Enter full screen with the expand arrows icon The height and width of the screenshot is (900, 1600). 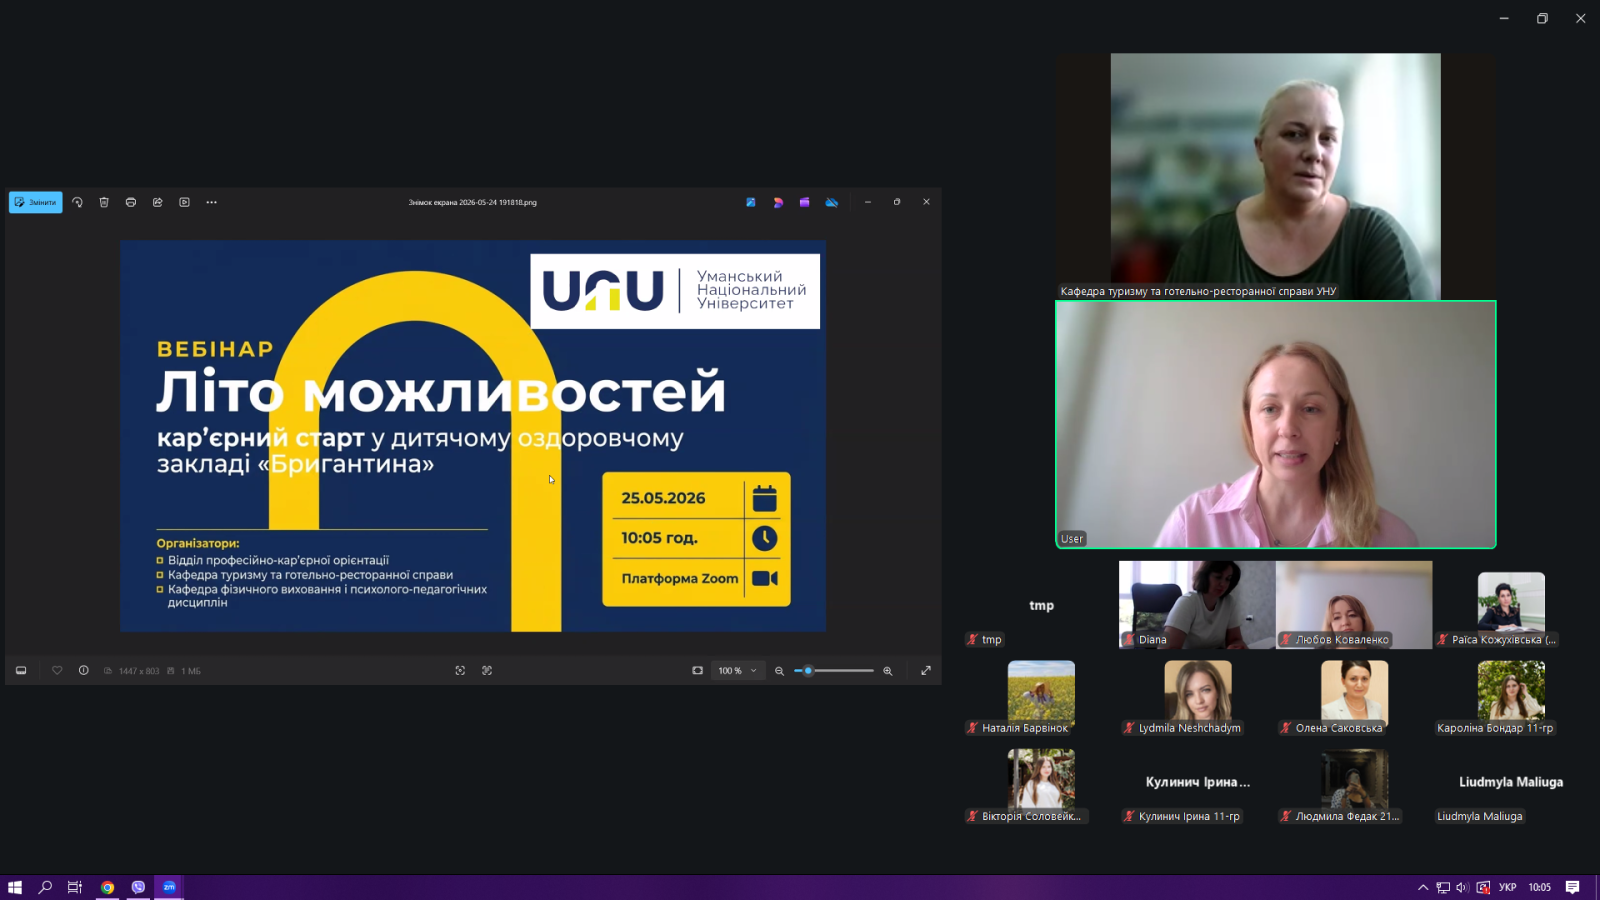[x=926, y=671]
